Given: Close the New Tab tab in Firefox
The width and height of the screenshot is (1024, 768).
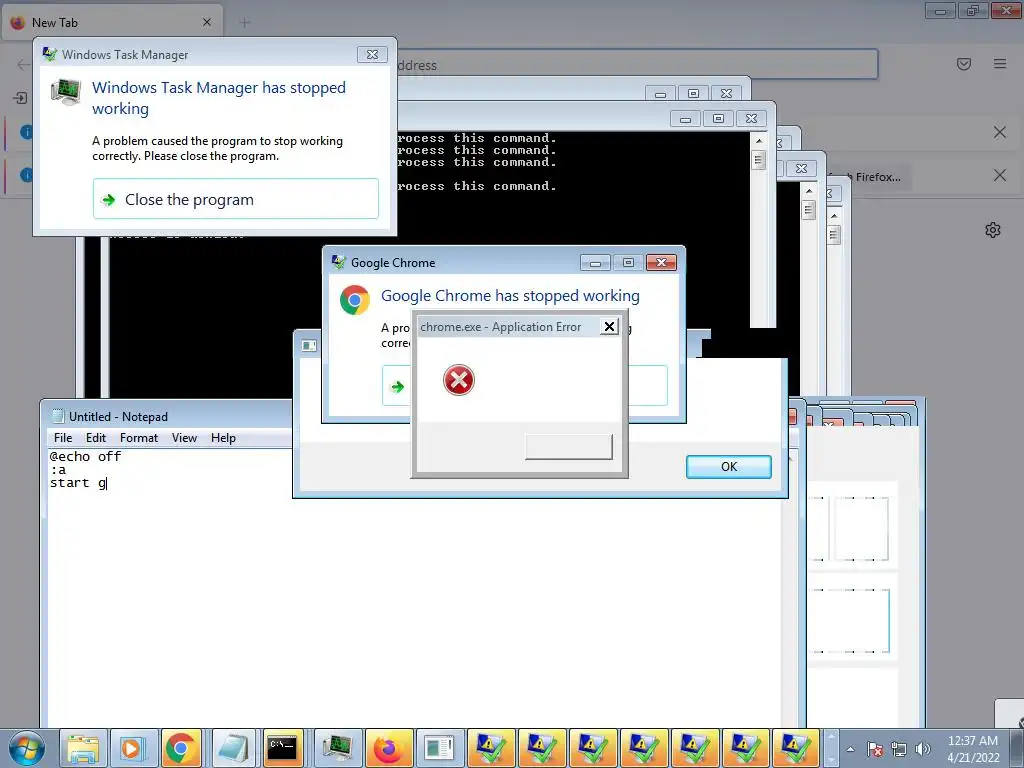Looking at the screenshot, I should (207, 22).
